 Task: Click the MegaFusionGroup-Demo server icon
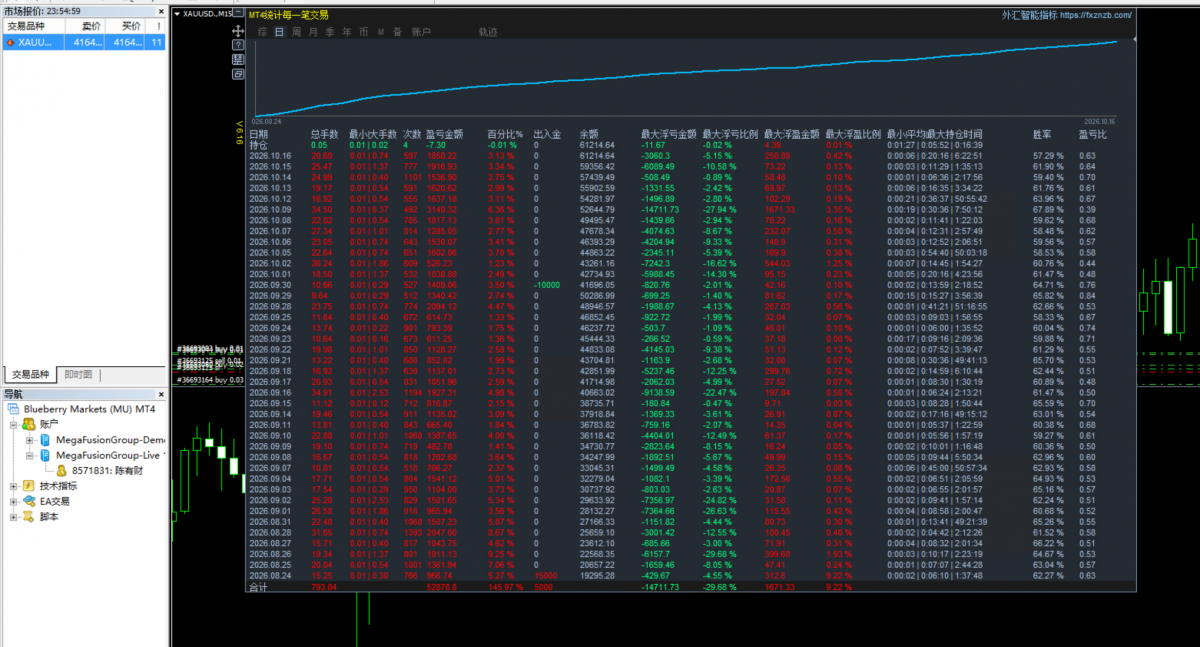coord(45,440)
